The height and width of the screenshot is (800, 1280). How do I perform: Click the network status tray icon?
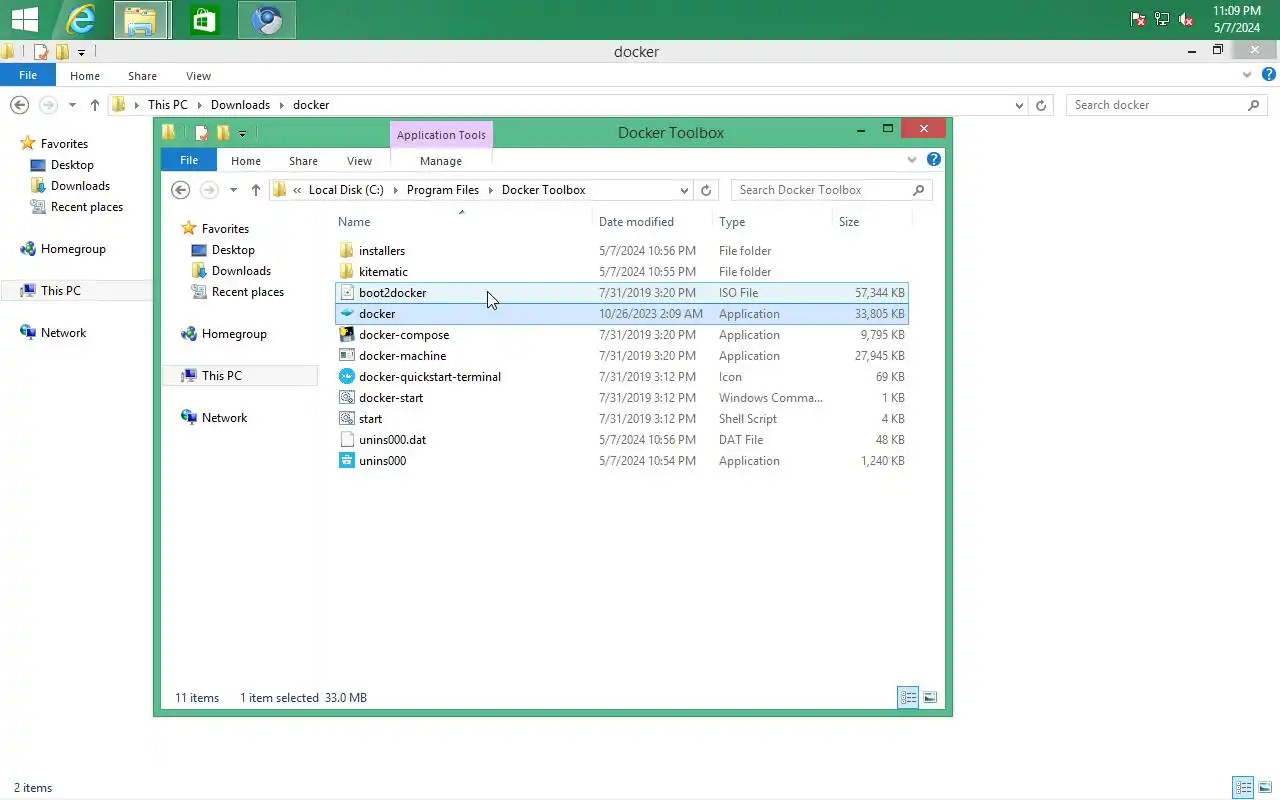click(x=1162, y=20)
